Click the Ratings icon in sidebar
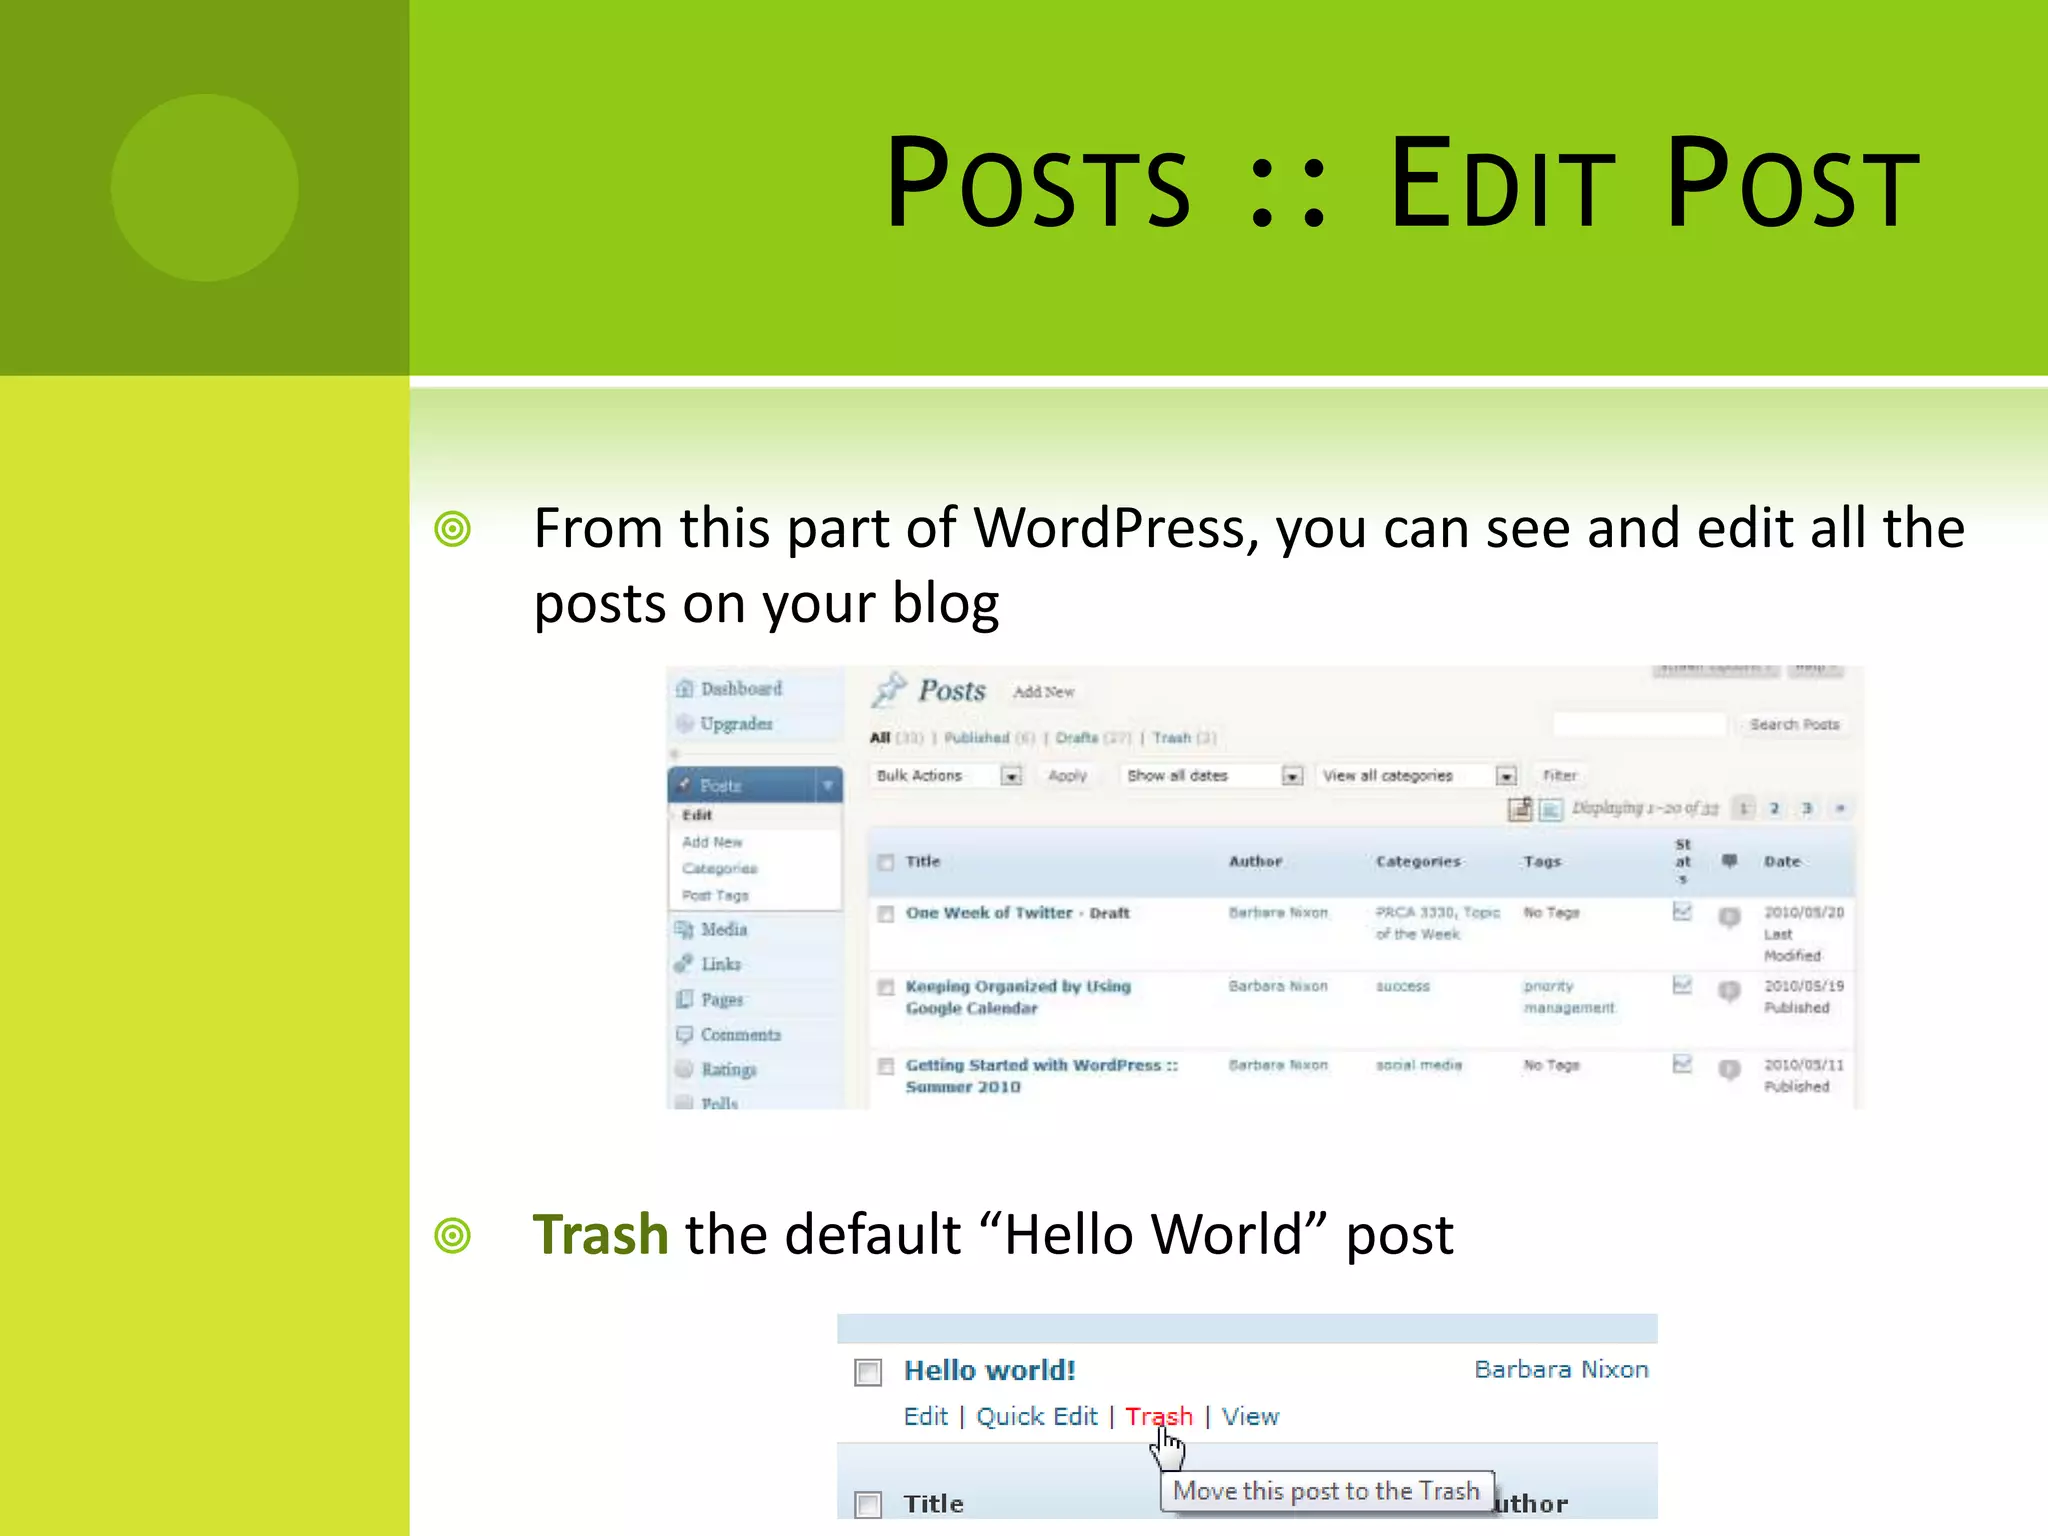This screenshot has height=1536, width=2048. (x=684, y=1069)
